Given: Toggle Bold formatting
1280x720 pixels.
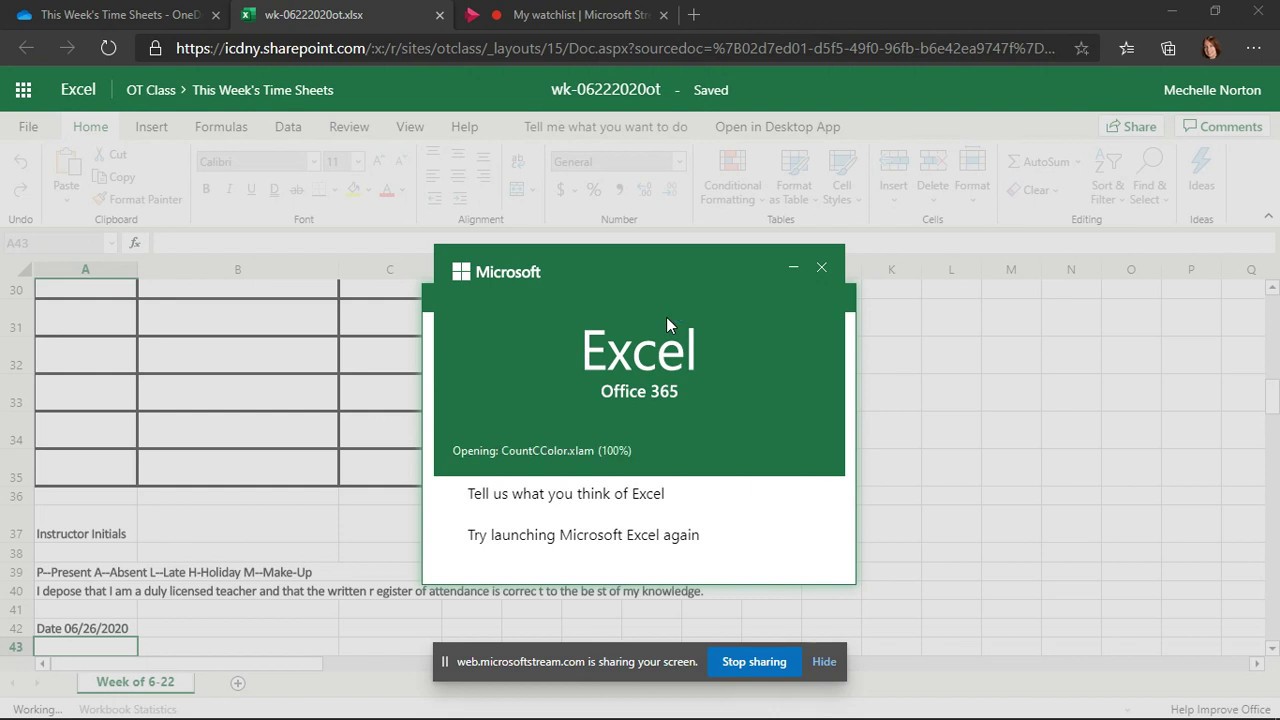Looking at the screenshot, I should [x=206, y=190].
